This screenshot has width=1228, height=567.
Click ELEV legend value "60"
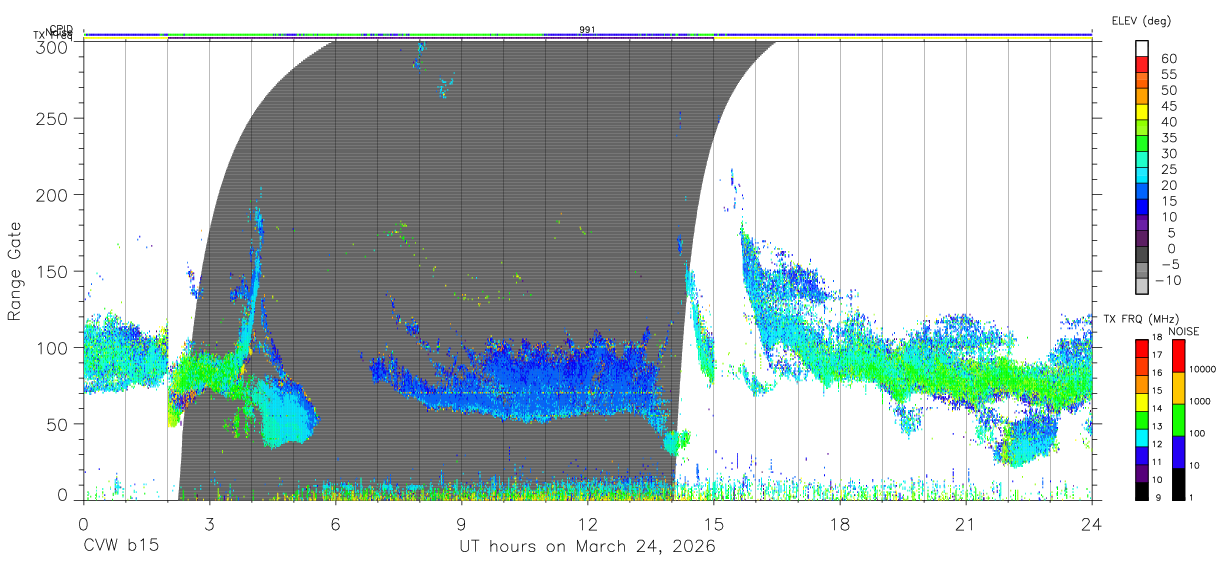click(x=1169, y=59)
